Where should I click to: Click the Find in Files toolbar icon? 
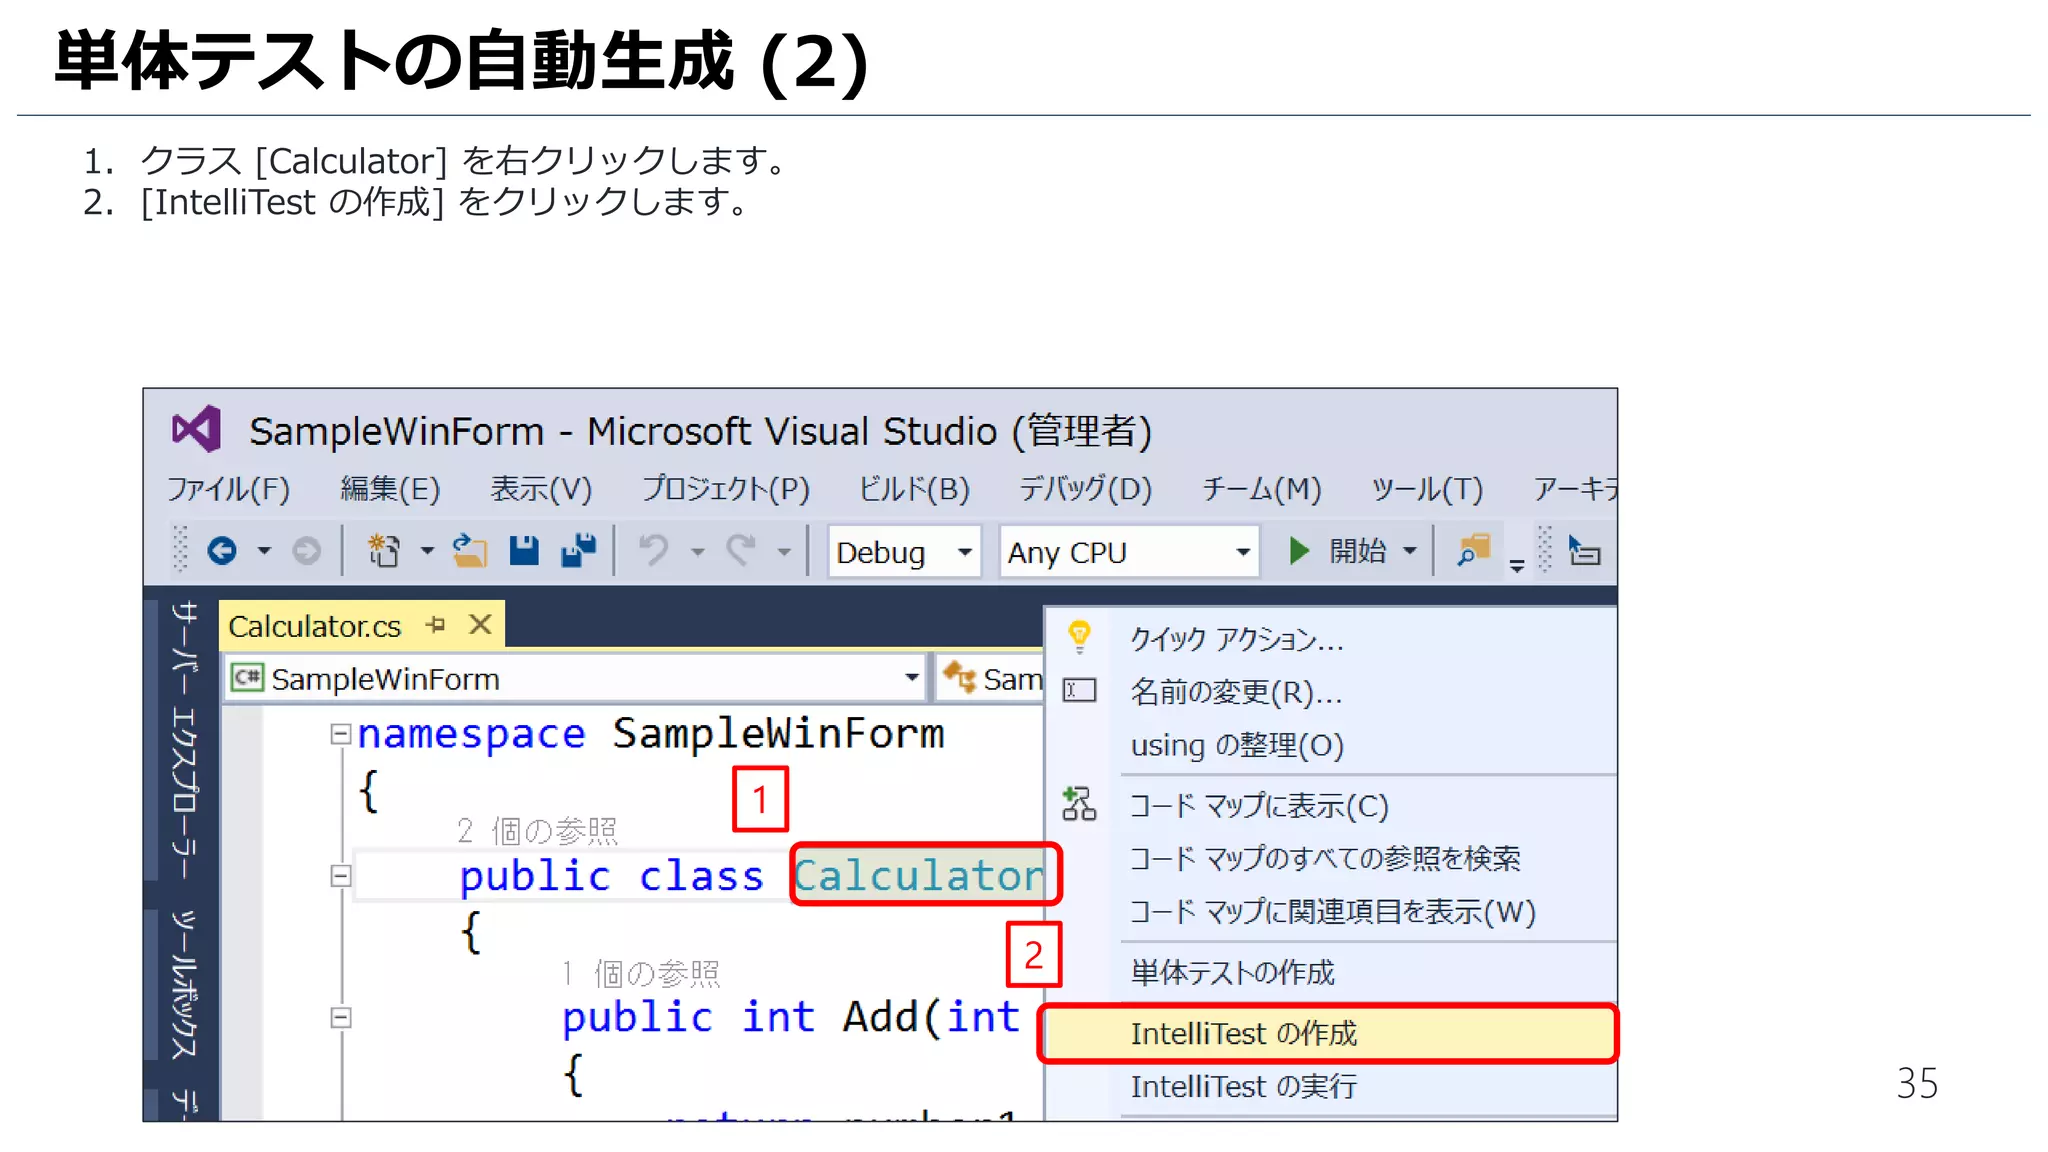pos(1473,550)
